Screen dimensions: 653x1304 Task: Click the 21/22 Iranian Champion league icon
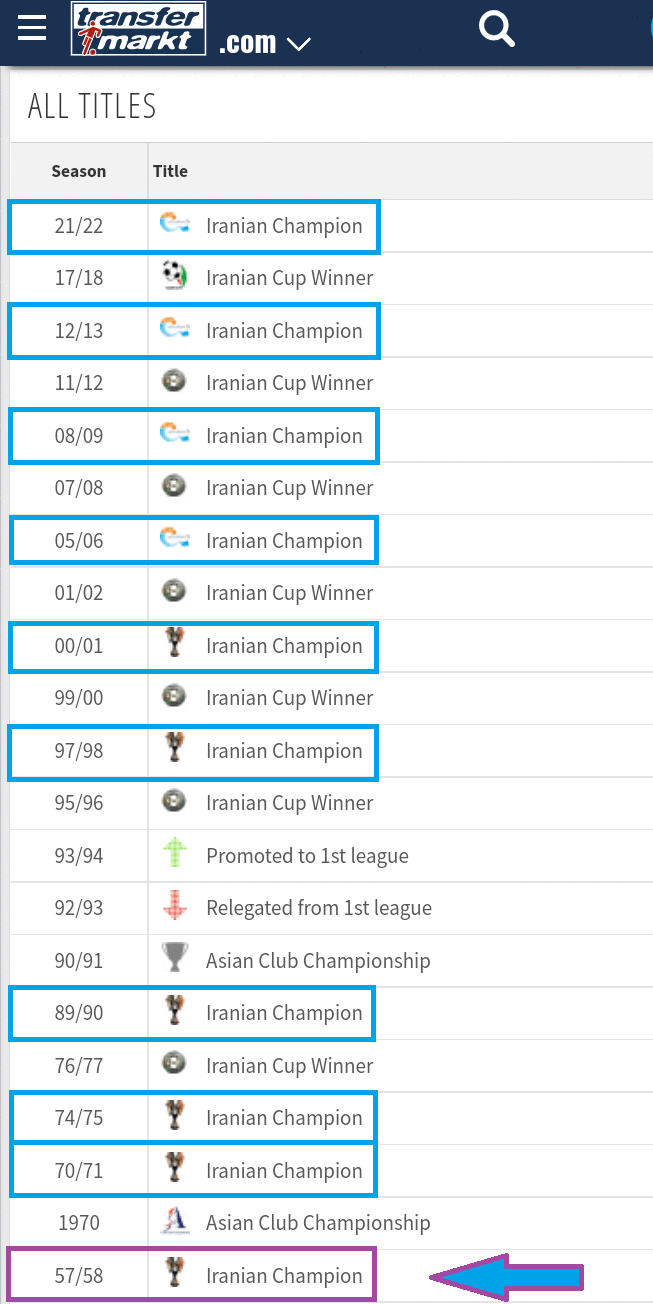[x=175, y=225]
